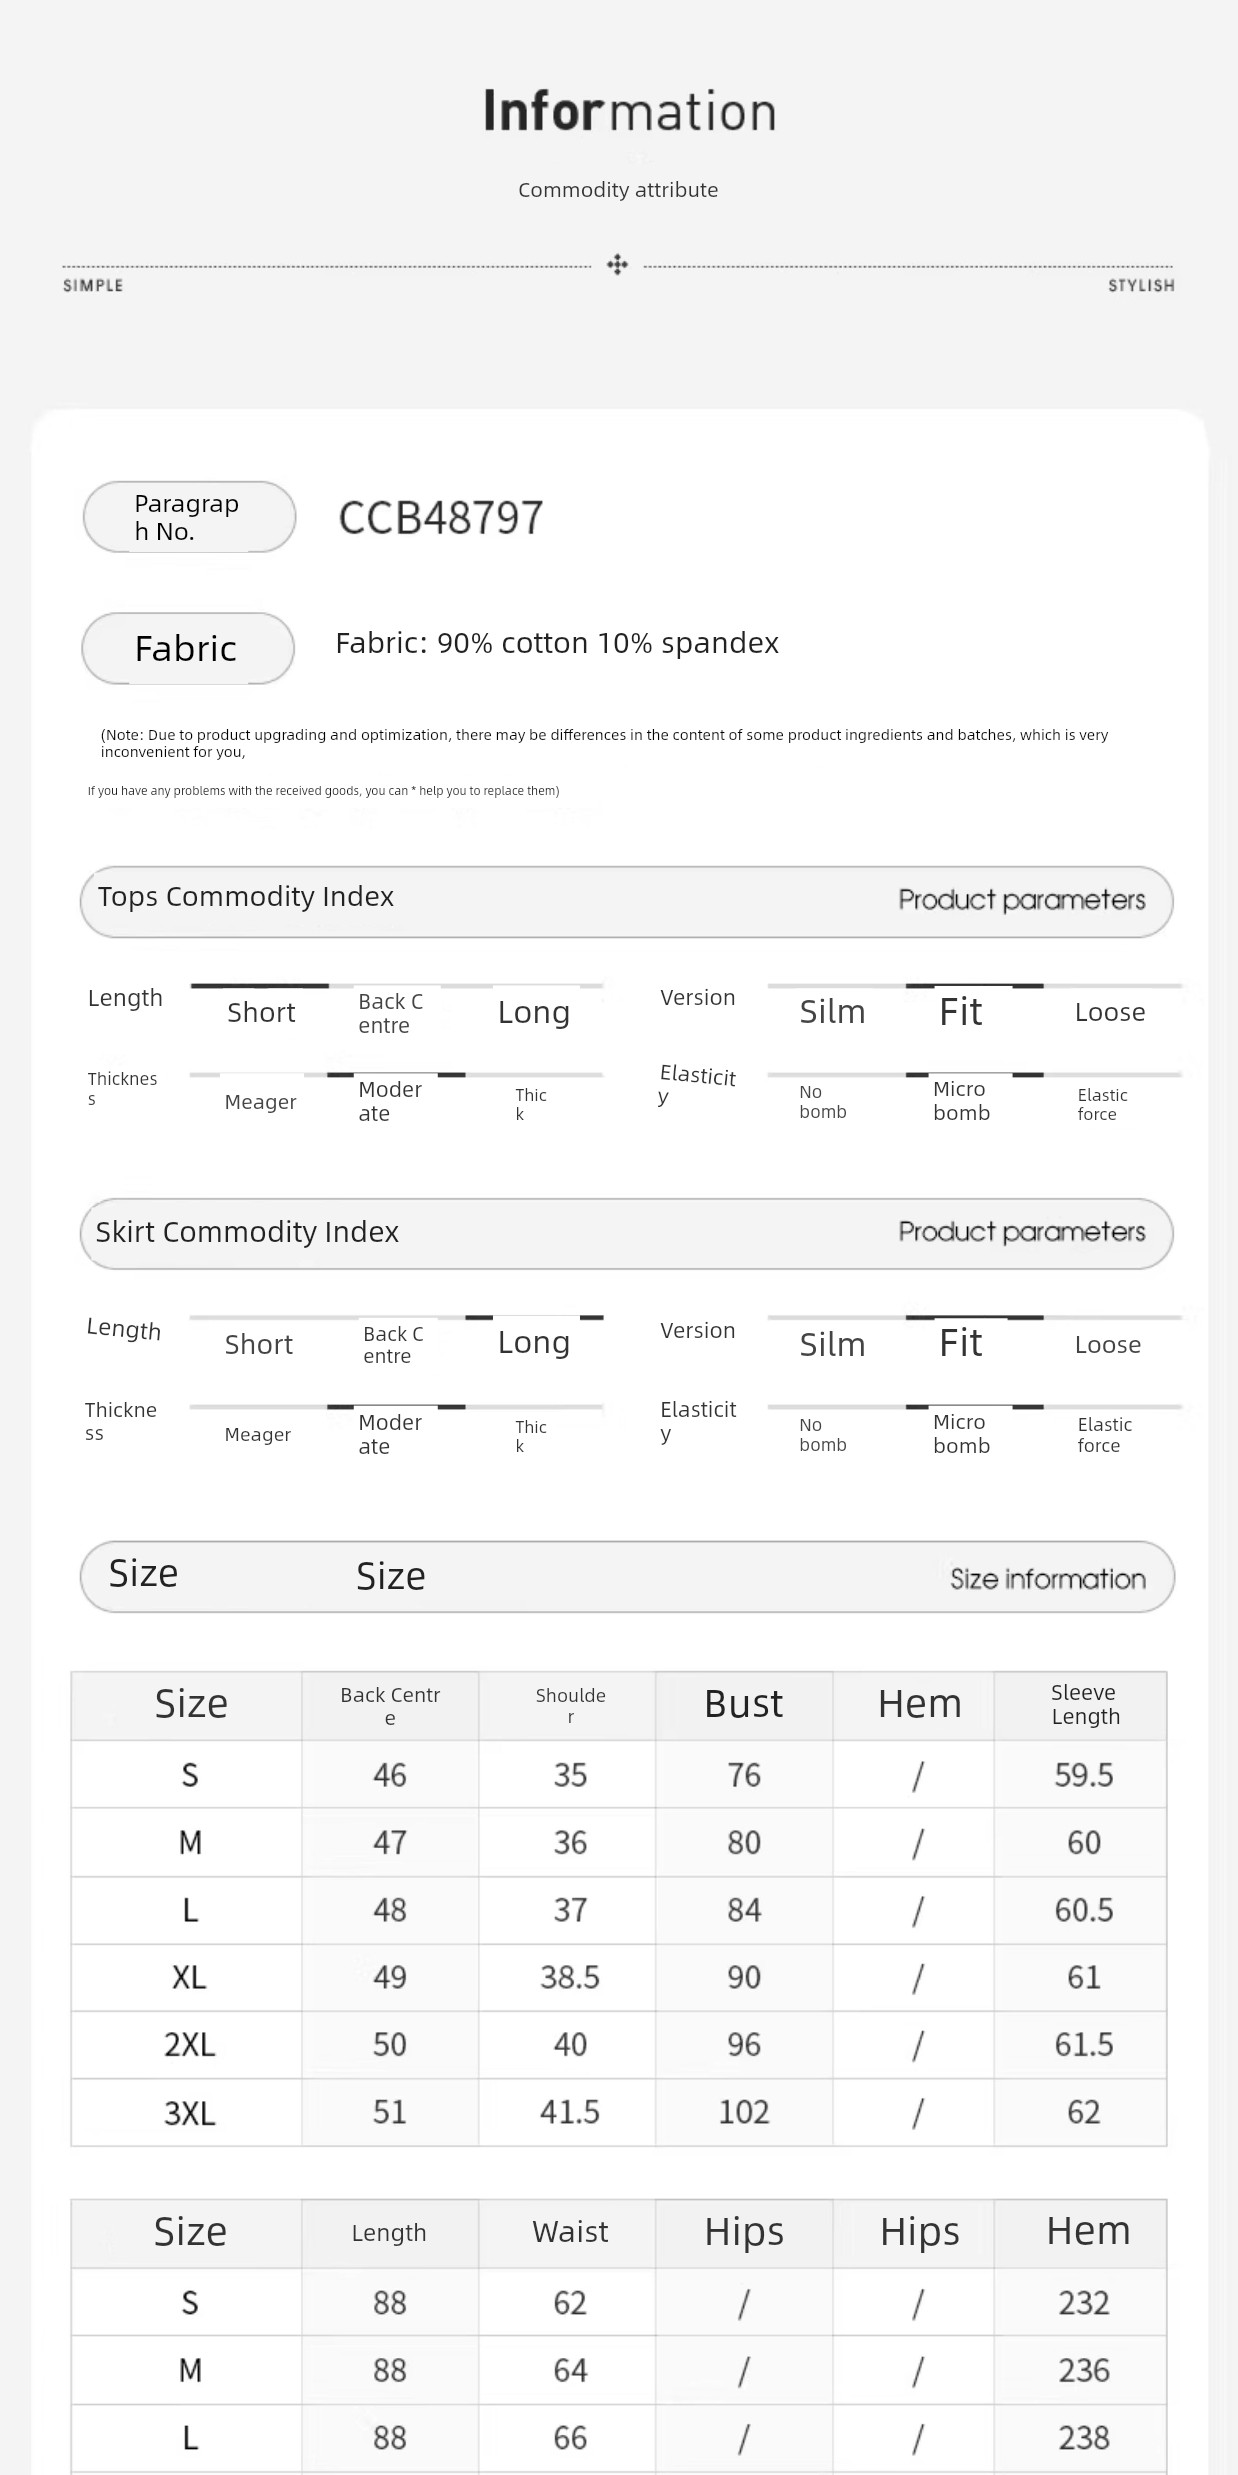Screen dimensions: 1238x2475
Task: Click the Fabric pill label
Action: [187, 648]
